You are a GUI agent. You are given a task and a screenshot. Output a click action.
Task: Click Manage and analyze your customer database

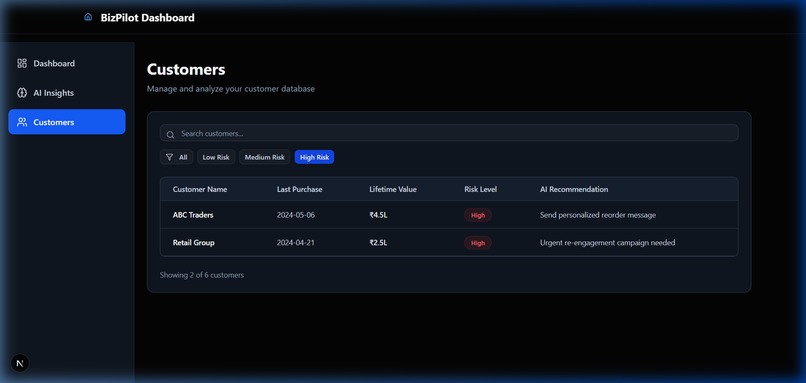231,89
